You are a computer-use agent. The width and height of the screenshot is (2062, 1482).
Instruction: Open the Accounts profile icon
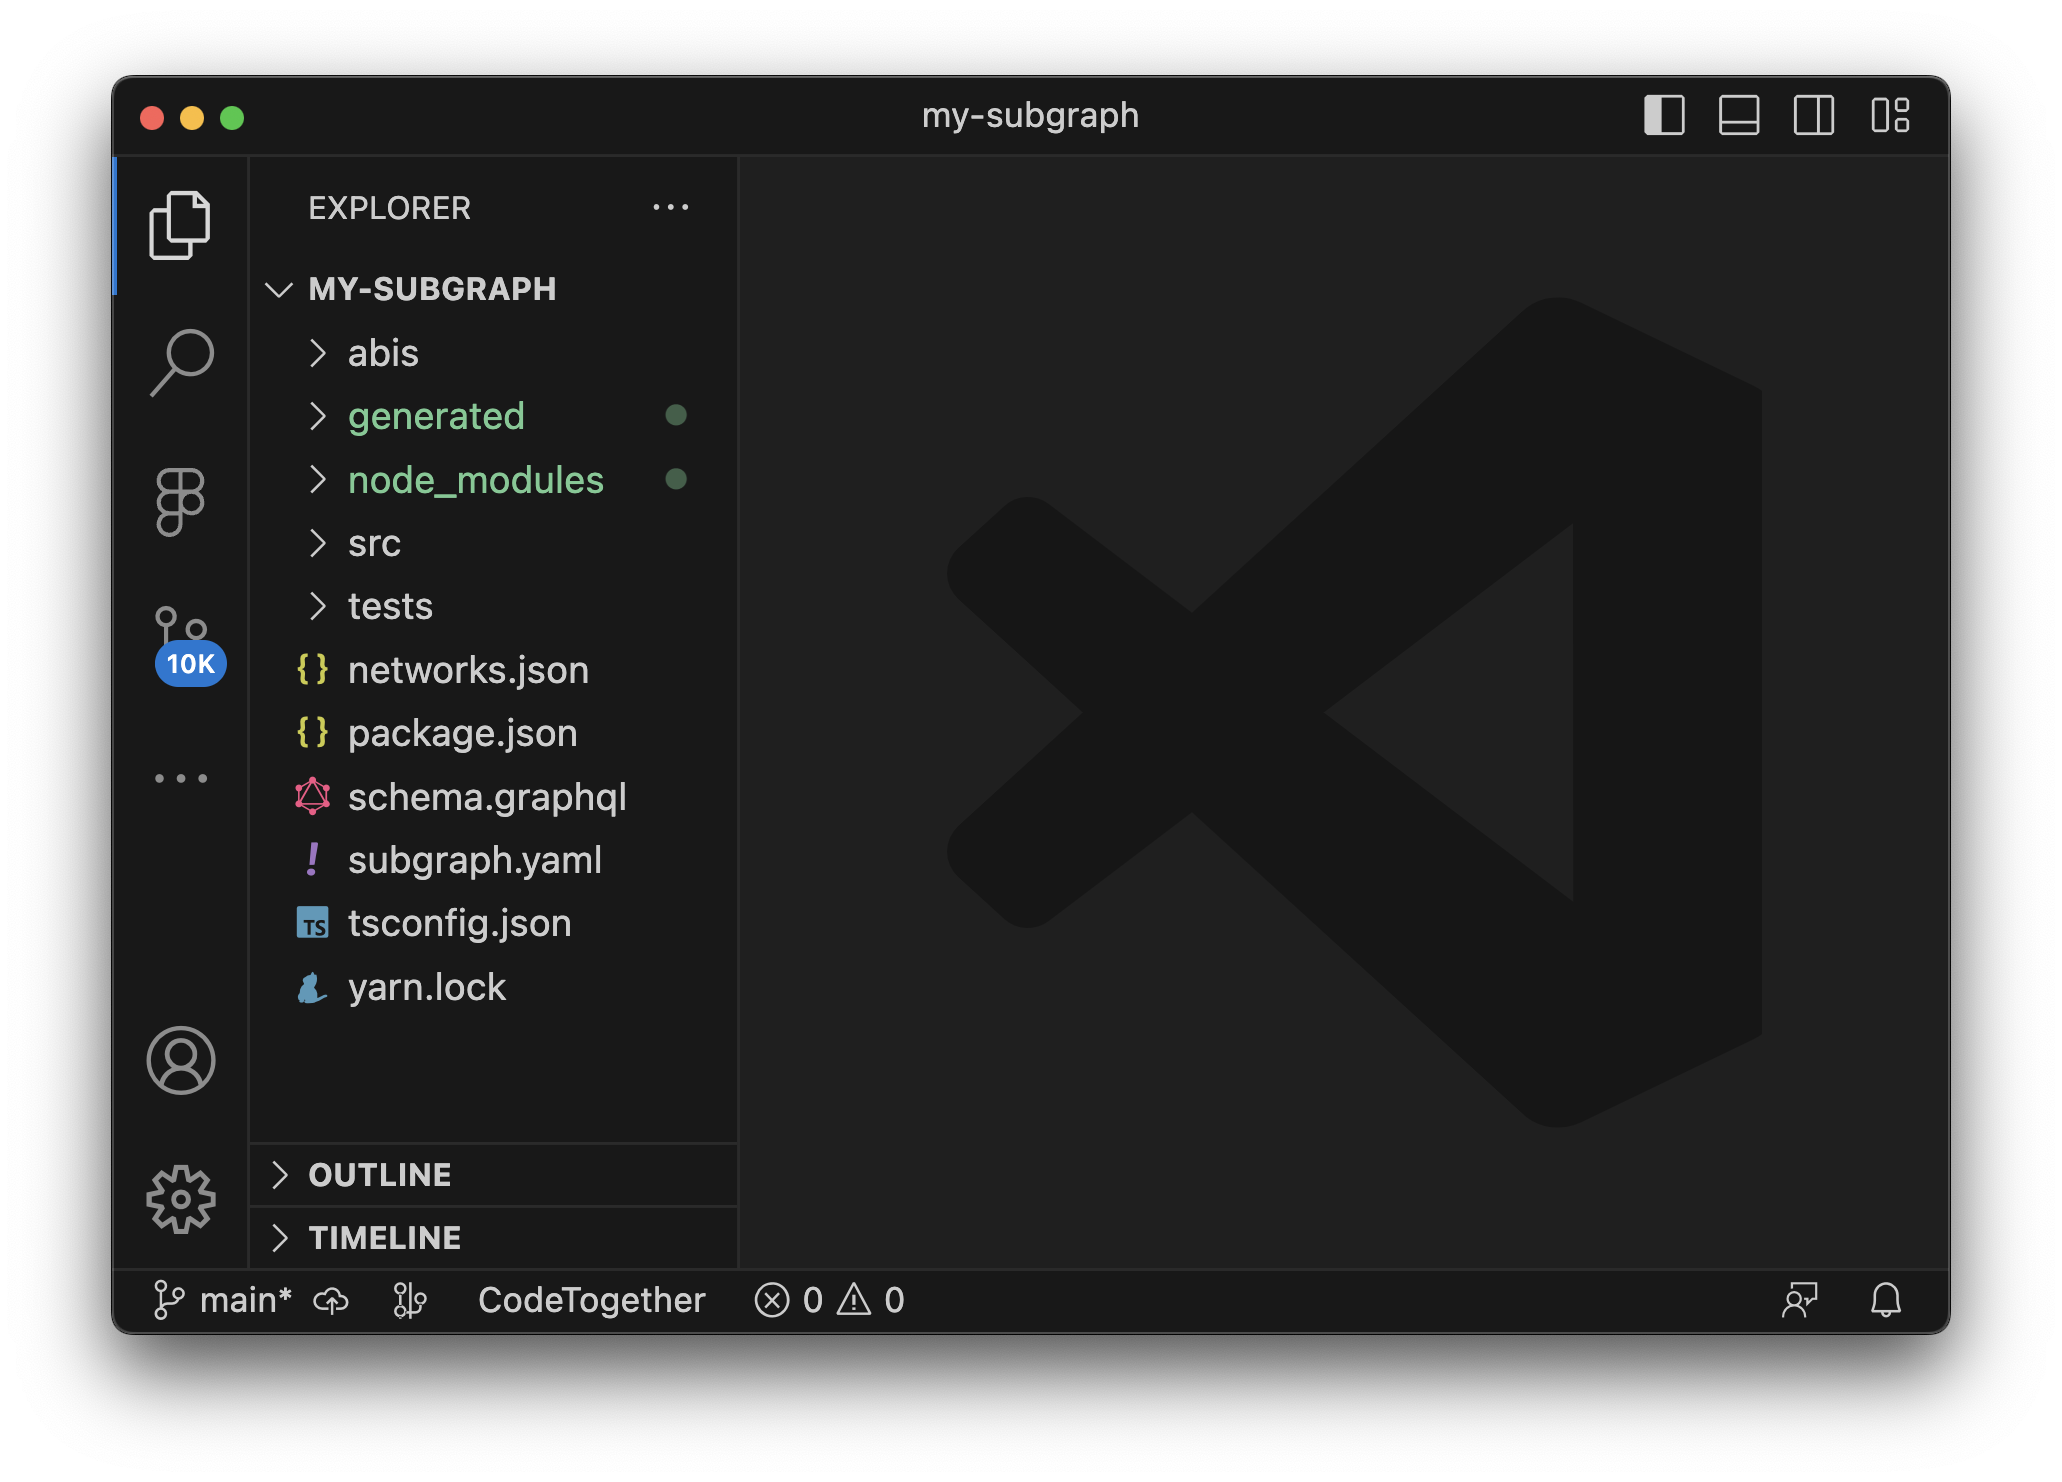tap(181, 1060)
